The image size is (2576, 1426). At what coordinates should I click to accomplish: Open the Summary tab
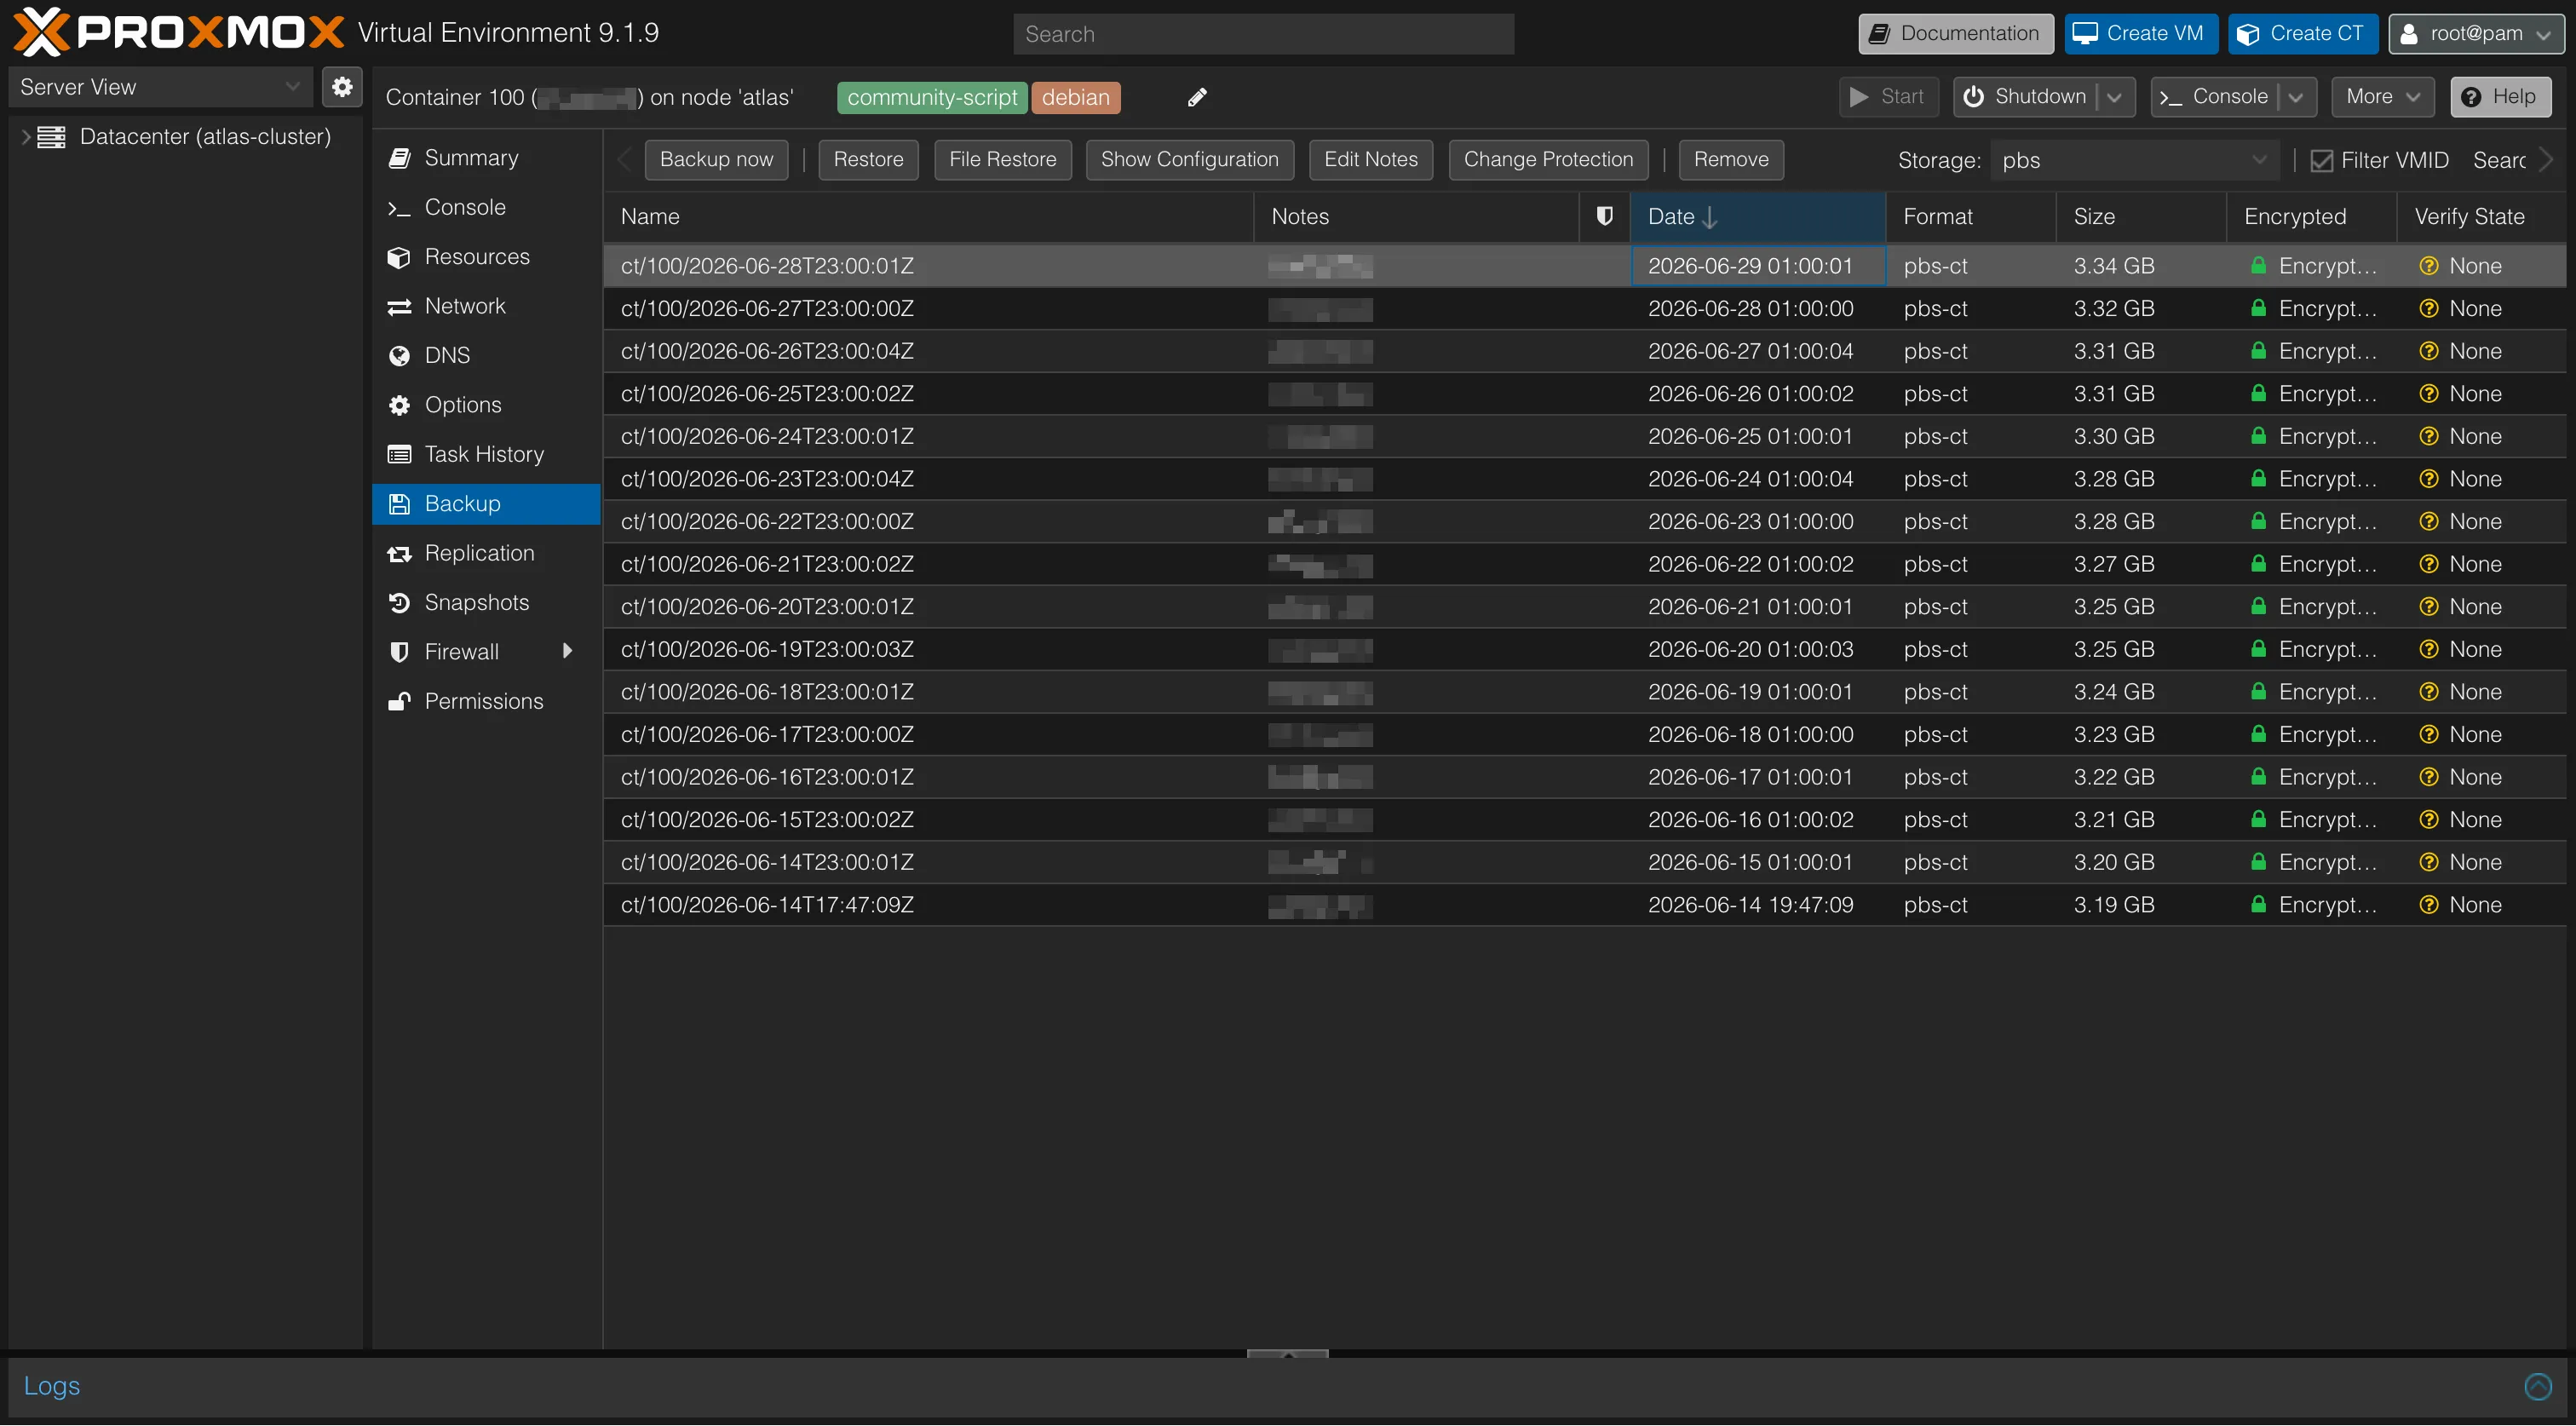tap(486, 158)
